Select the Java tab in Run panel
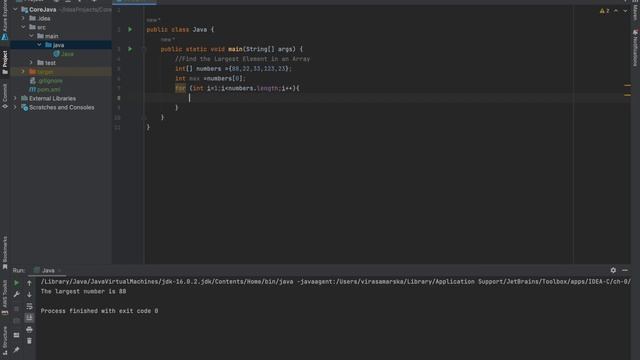The width and height of the screenshot is (640, 360). [47, 270]
